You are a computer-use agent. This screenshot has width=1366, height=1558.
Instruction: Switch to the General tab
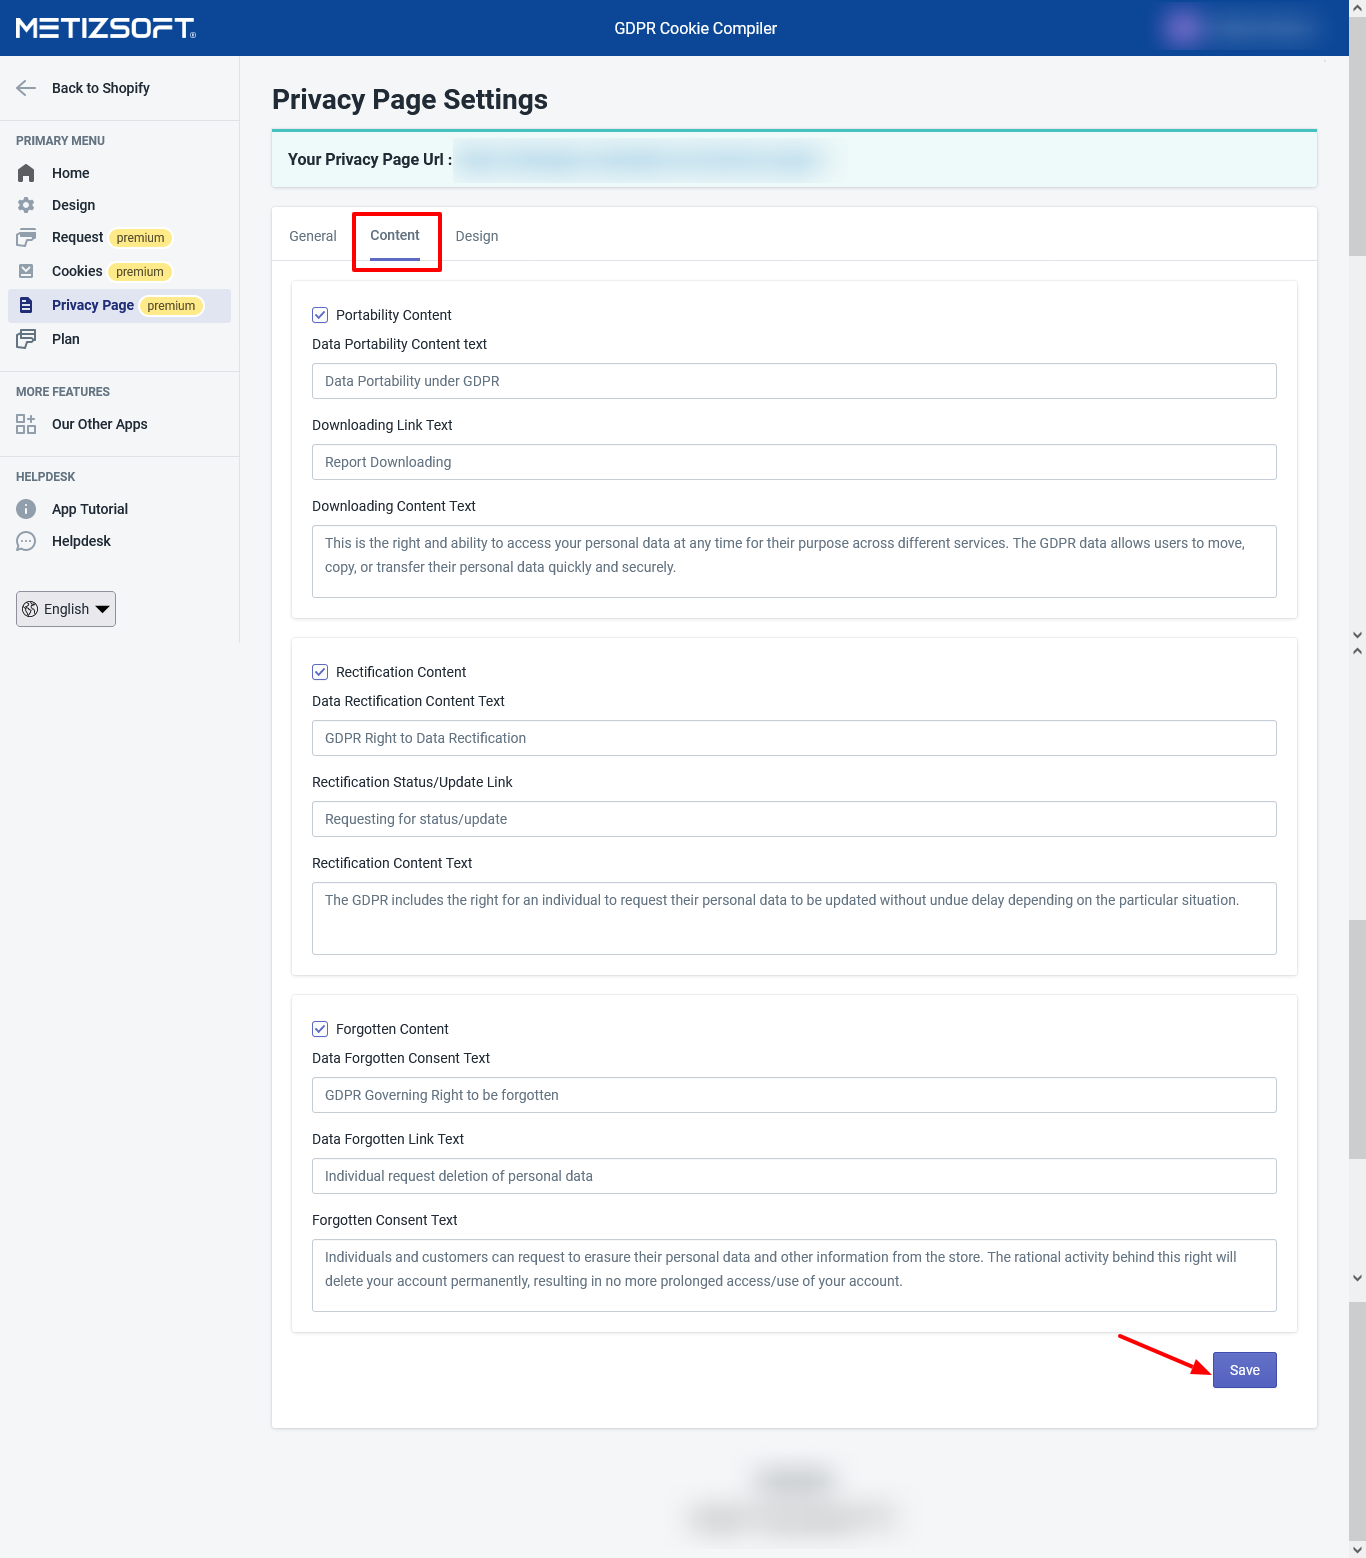point(313,236)
